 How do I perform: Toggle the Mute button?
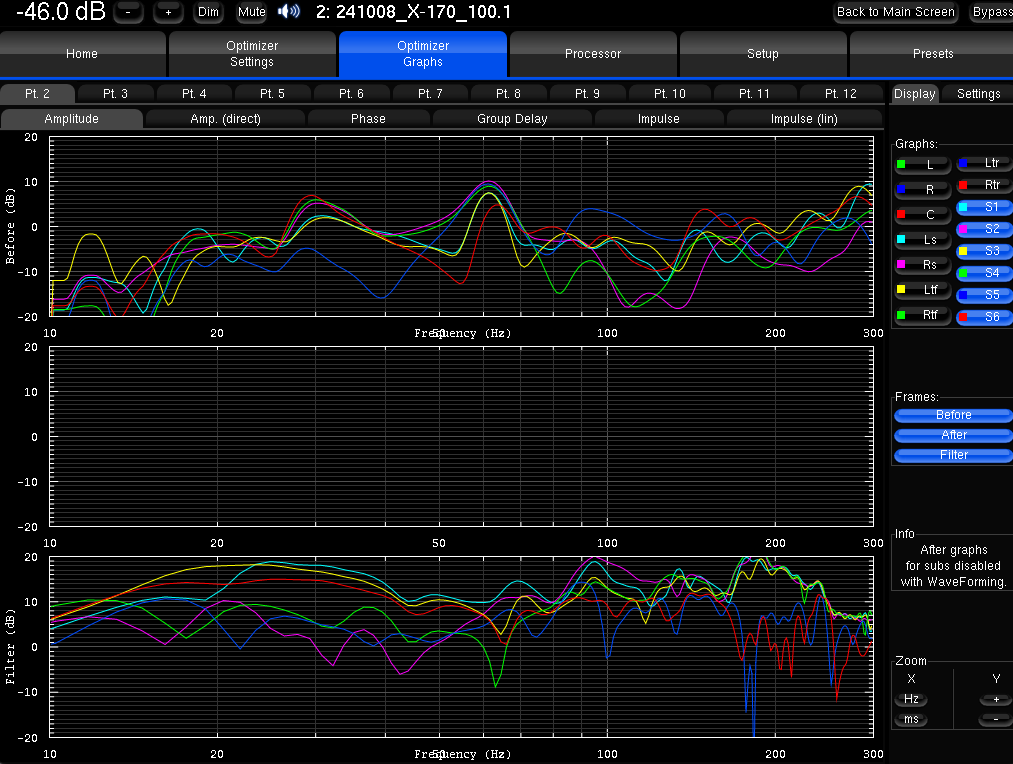click(x=251, y=12)
